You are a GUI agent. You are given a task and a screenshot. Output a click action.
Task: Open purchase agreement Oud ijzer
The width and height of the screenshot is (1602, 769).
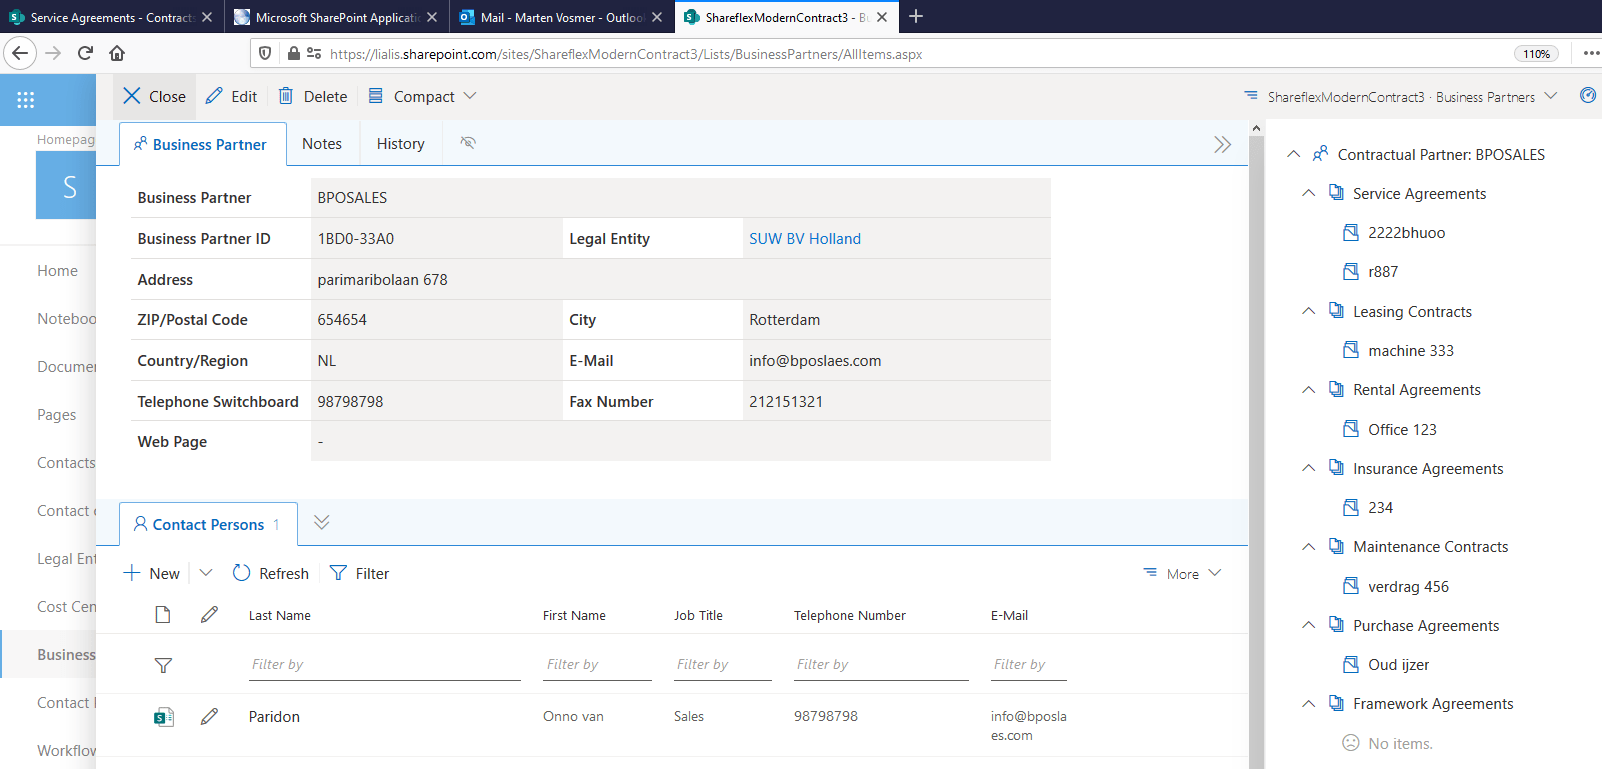(x=1398, y=664)
